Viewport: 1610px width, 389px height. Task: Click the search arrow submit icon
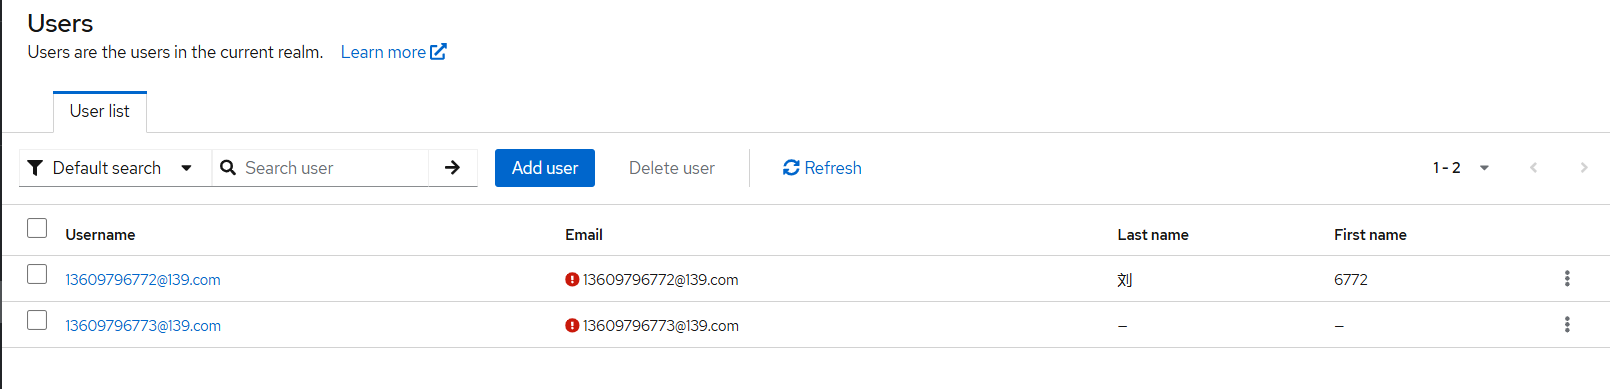coord(452,168)
